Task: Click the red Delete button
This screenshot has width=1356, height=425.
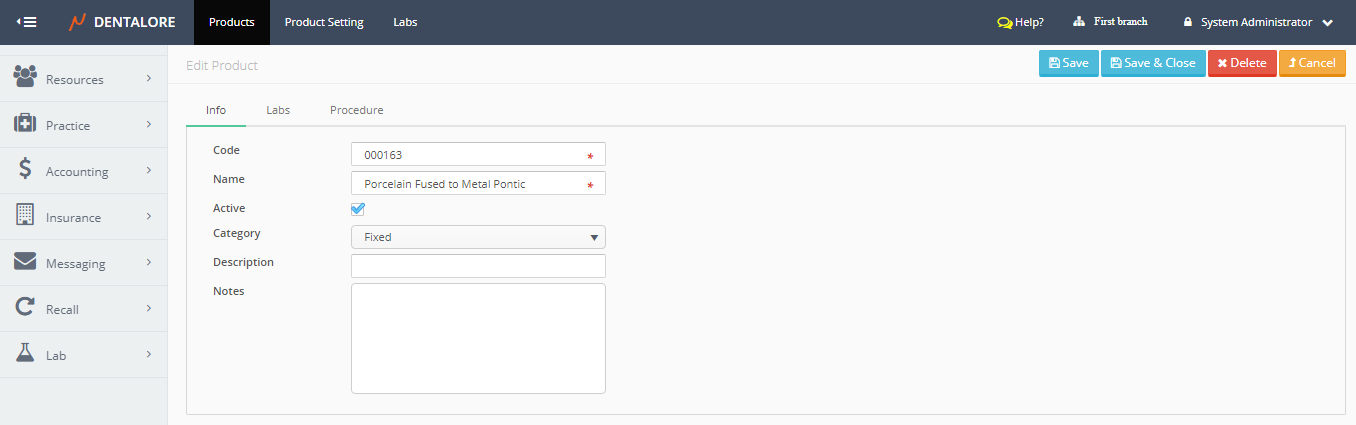Action: pyautogui.click(x=1241, y=63)
